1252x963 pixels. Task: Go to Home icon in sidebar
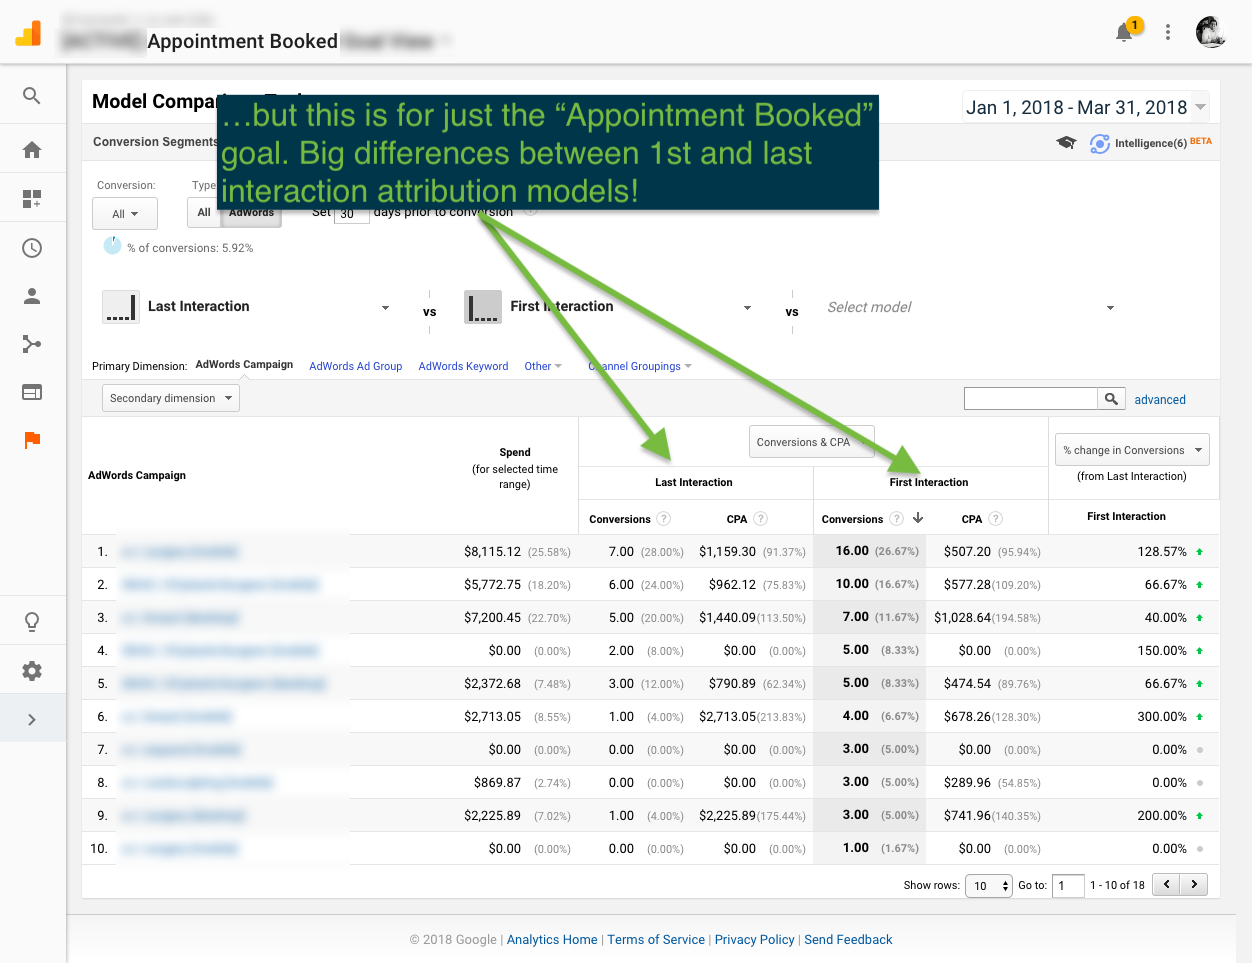pos(32,150)
